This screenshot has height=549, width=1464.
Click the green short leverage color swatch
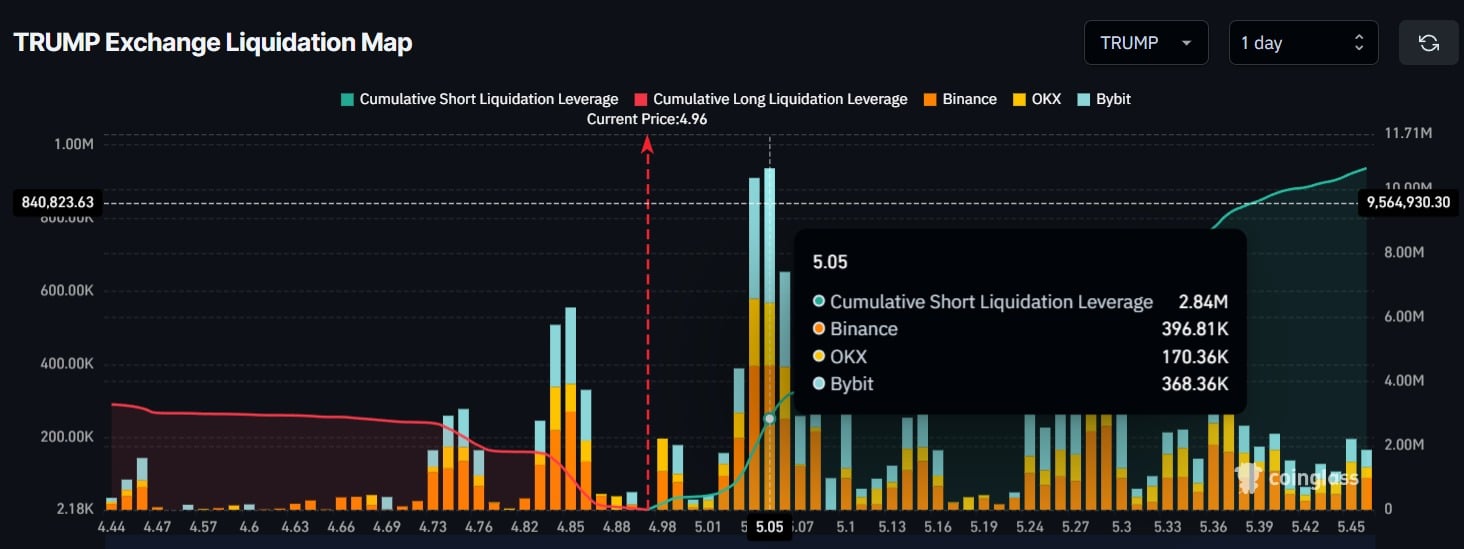(347, 99)
